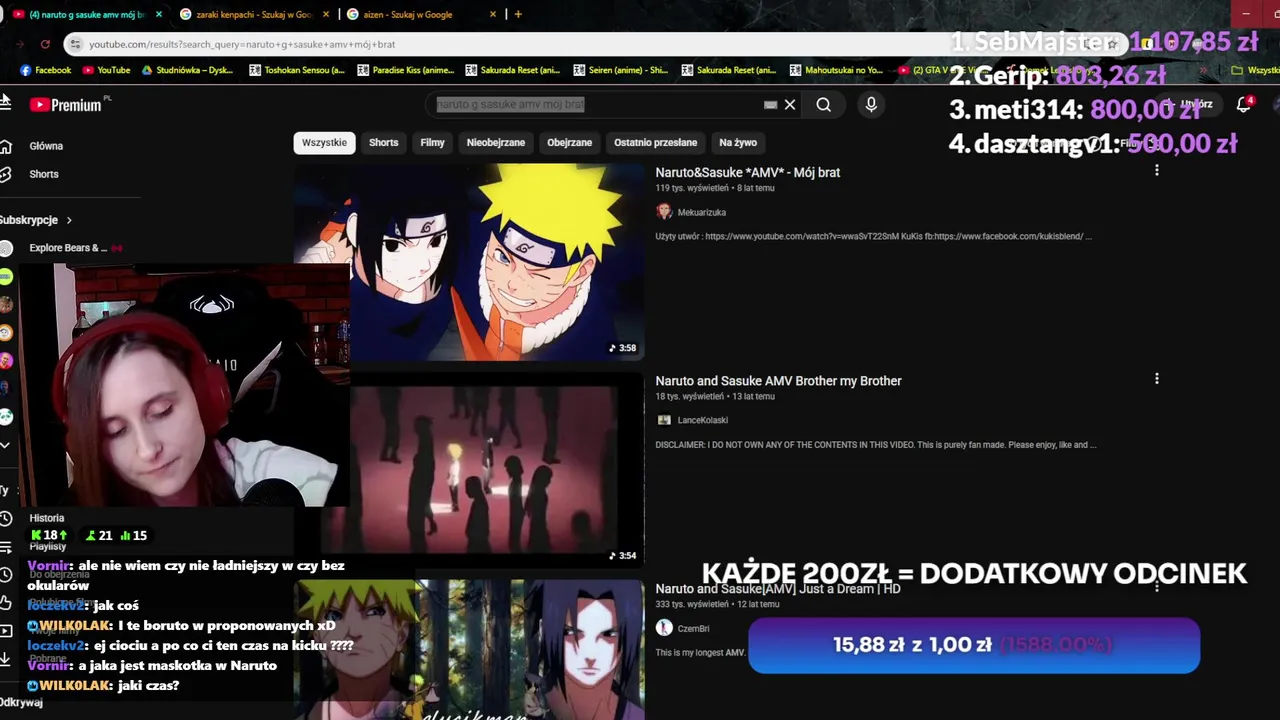
Task: Open site info icon in address bar
Action: pos(74,44)
